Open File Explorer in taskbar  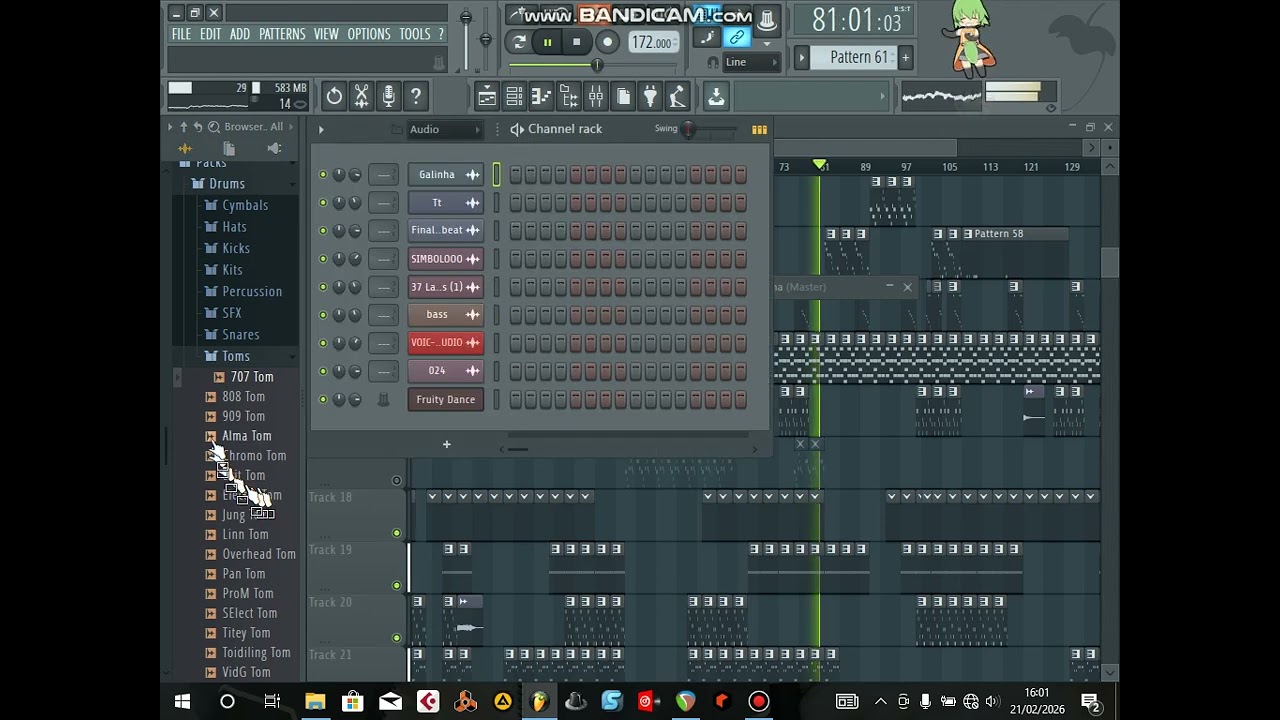pos(315,702)
